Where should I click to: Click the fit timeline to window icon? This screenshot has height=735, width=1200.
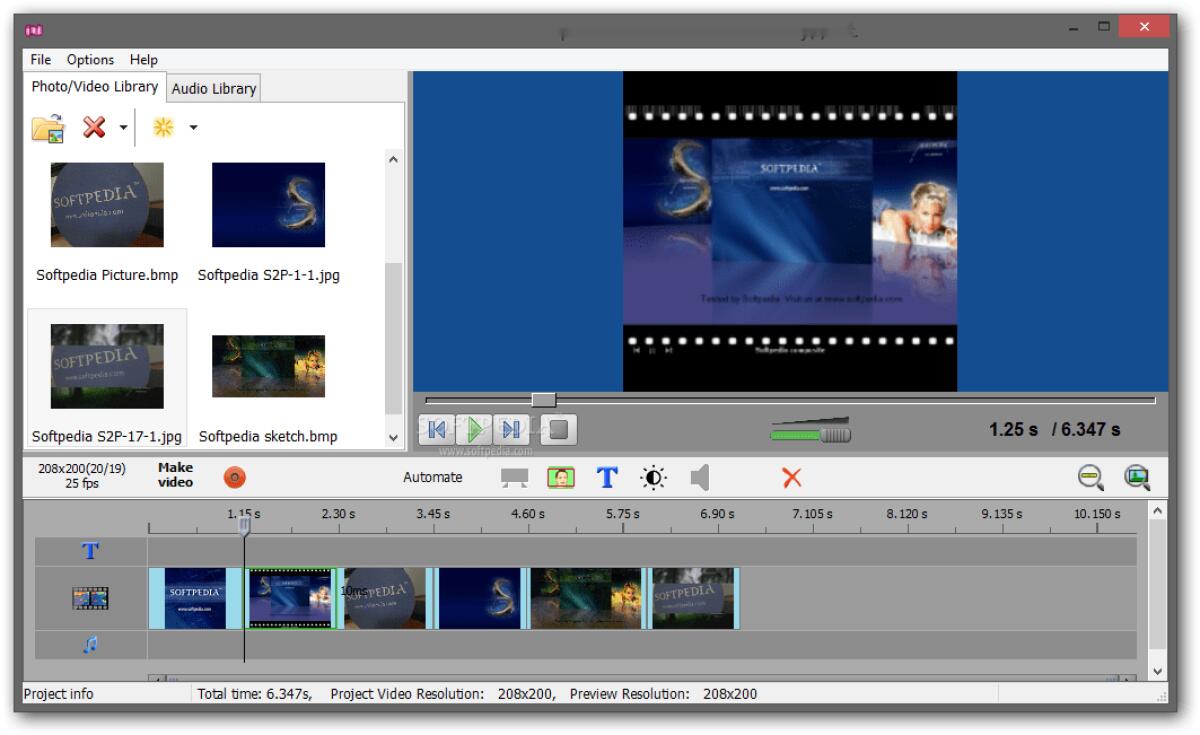click(x=1138, y=477)
